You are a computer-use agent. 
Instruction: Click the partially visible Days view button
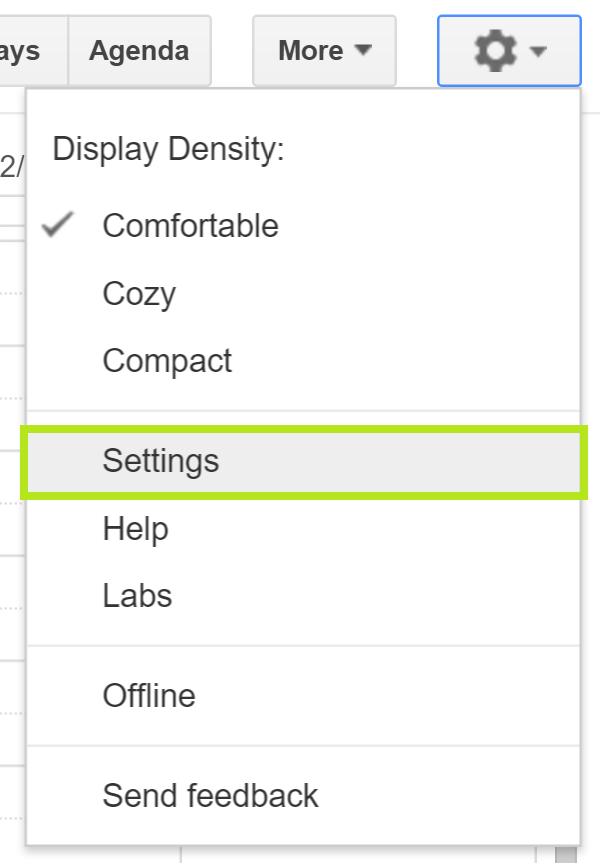30,51
